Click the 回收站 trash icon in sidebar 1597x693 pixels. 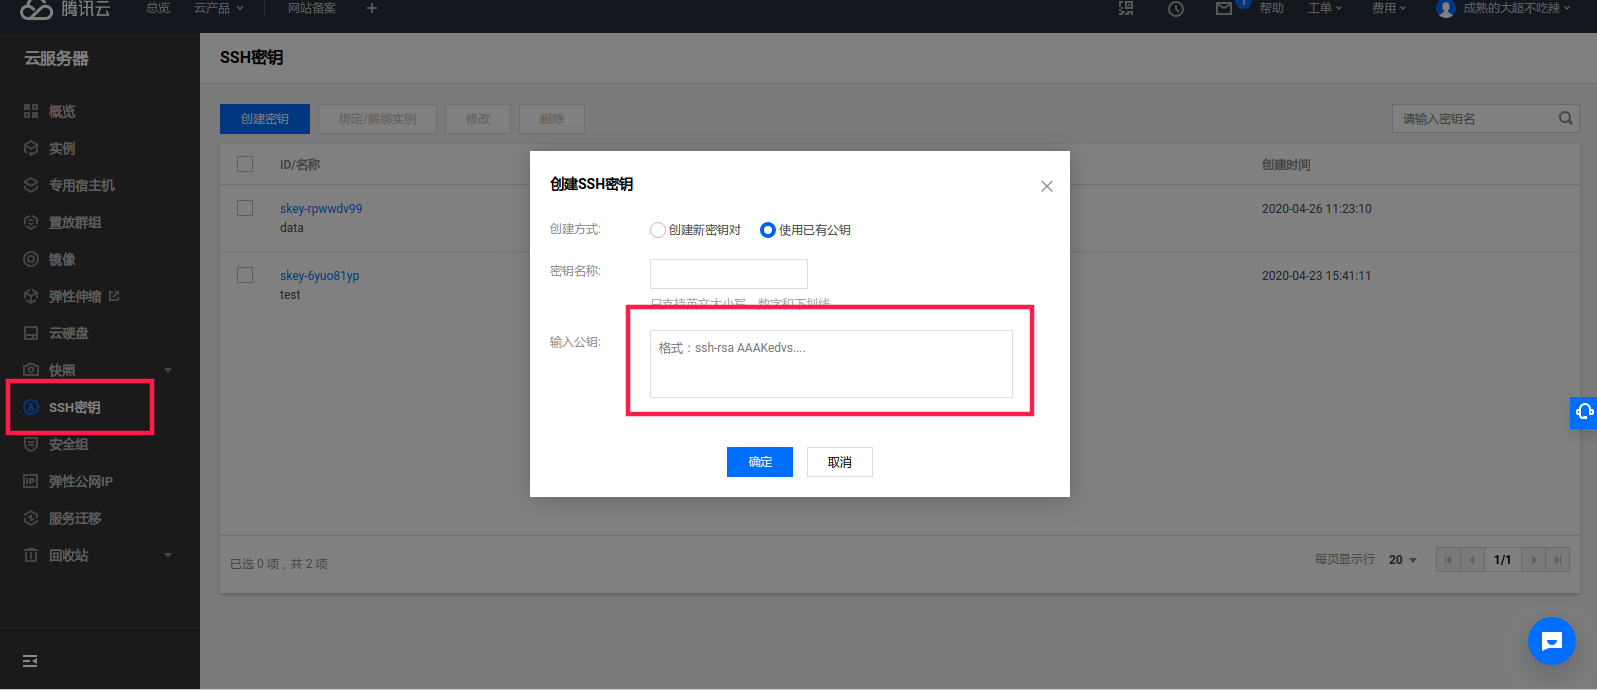[31, 555]
